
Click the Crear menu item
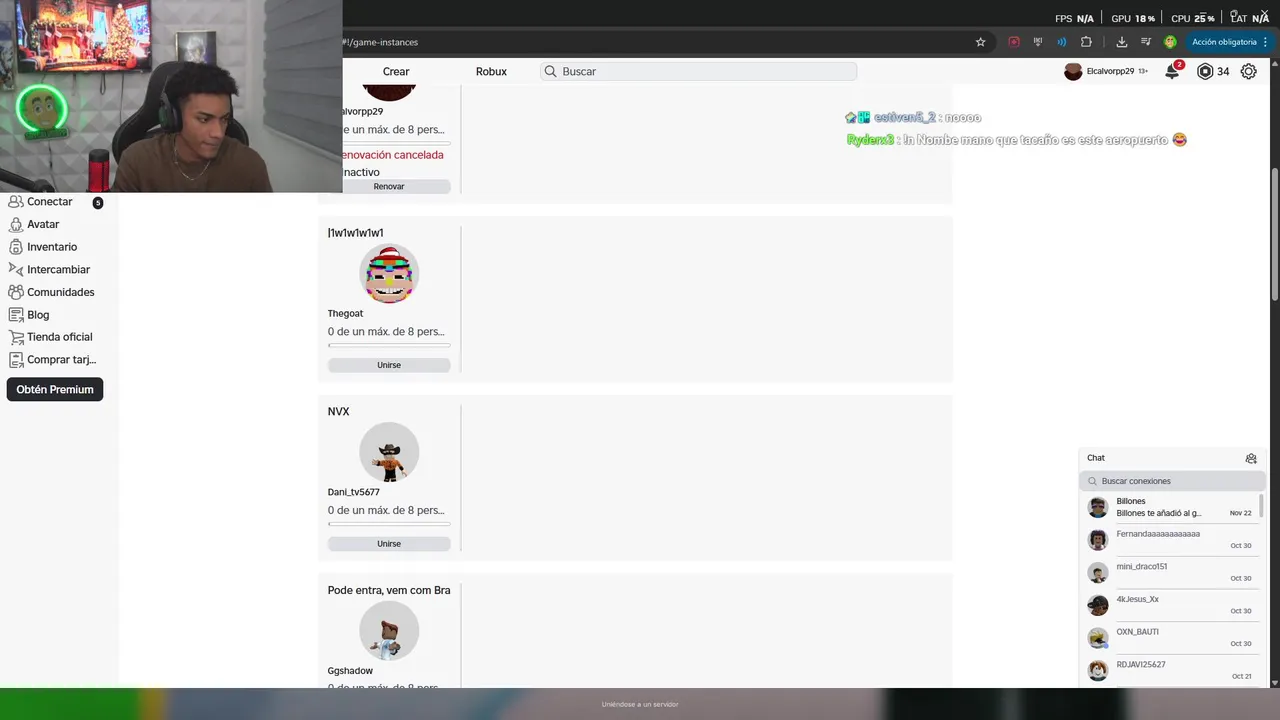396,71
